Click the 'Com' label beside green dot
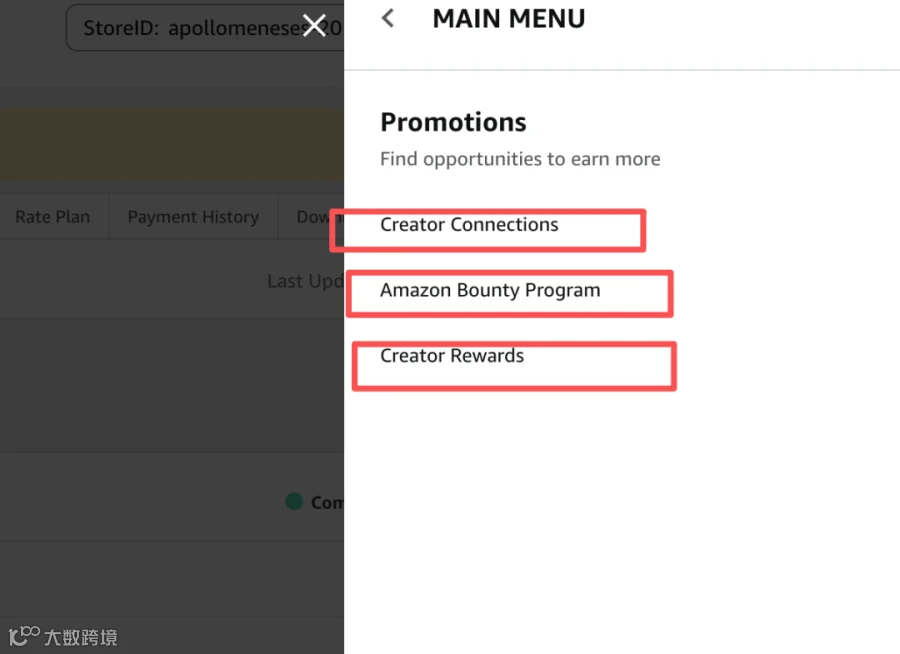Image resolution: width=900 pixels, height=654 pixels. [x=327, y=502]
